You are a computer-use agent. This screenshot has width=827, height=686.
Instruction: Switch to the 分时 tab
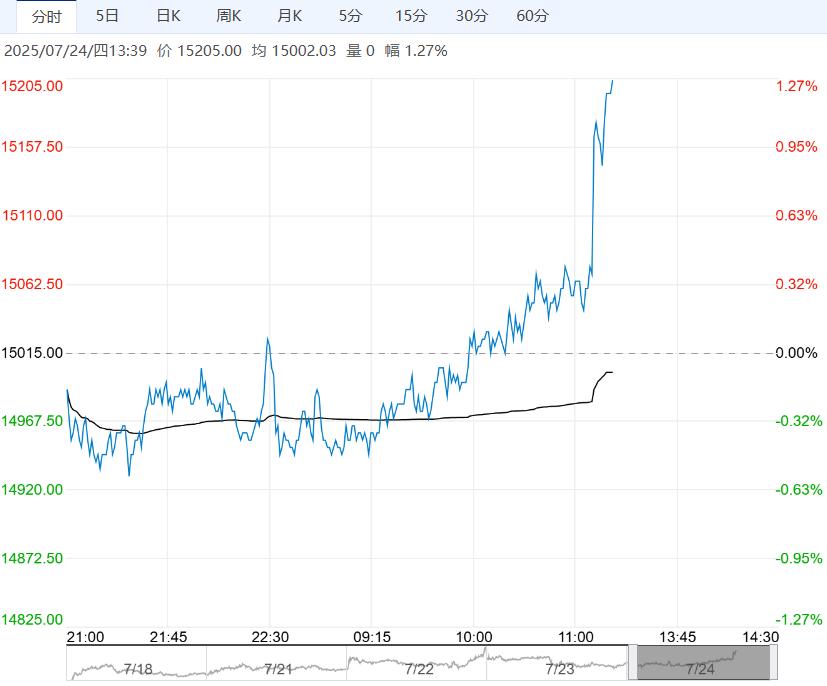[46, 16]
